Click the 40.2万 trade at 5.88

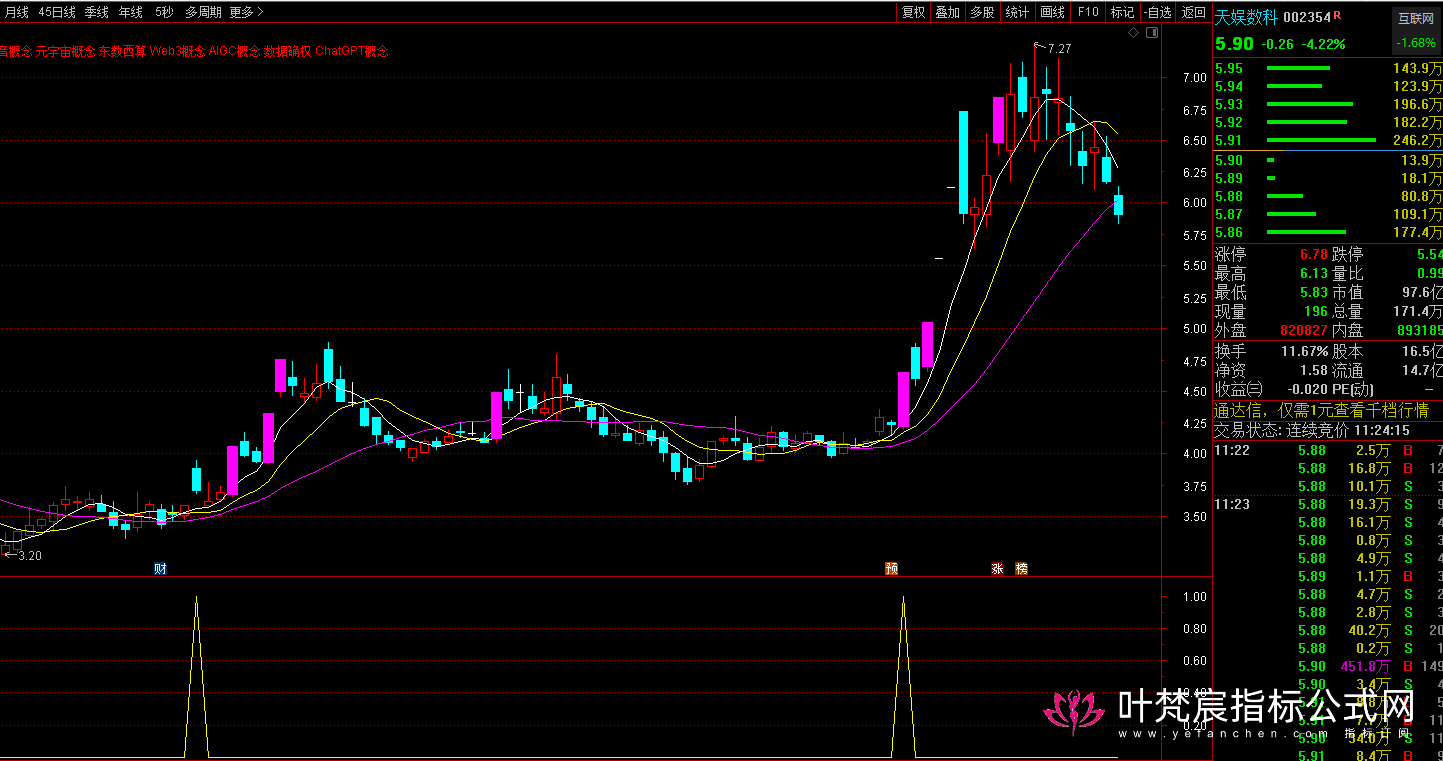[1369, 630]
